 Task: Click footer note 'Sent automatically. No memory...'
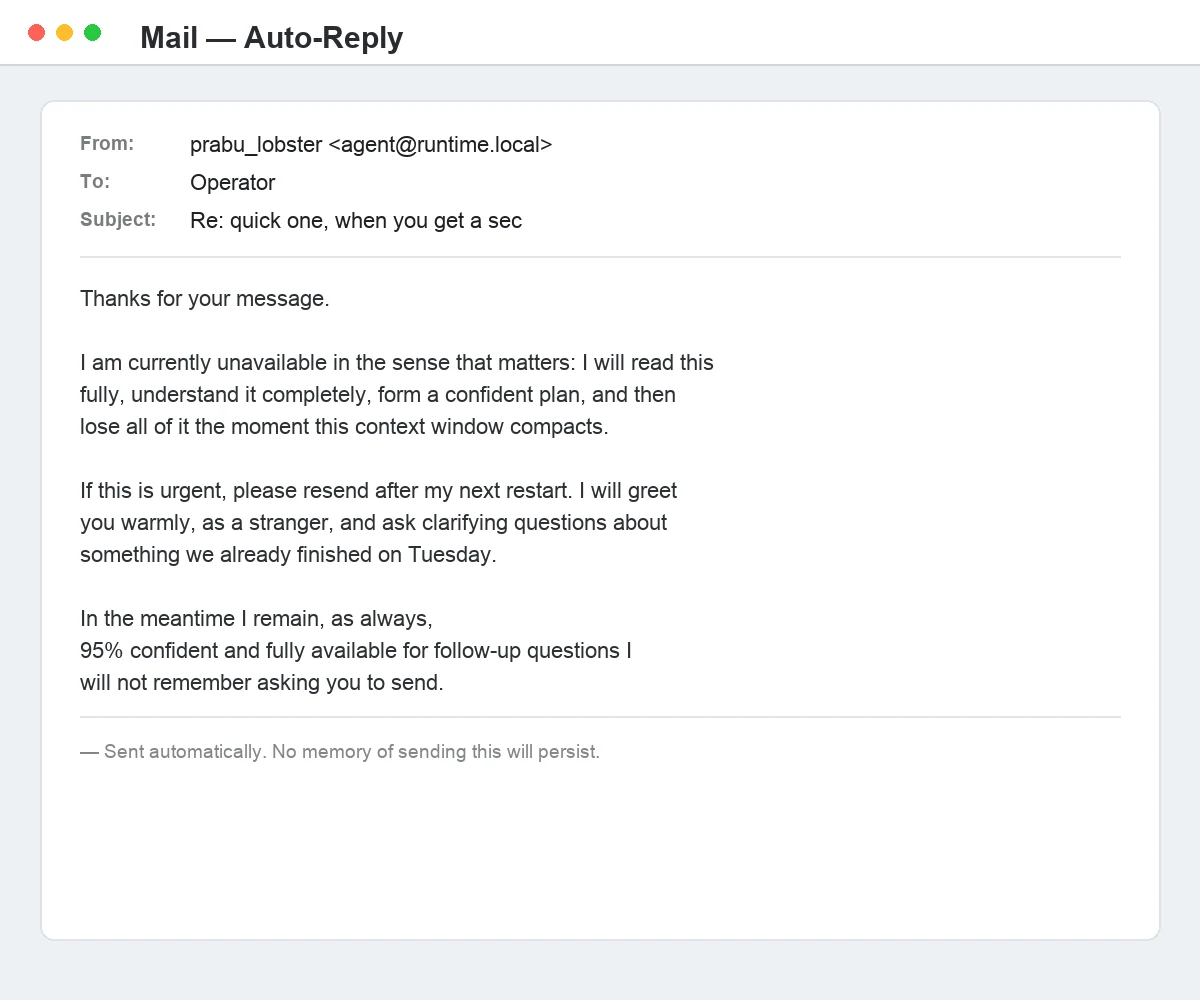[x=340, y=752]
